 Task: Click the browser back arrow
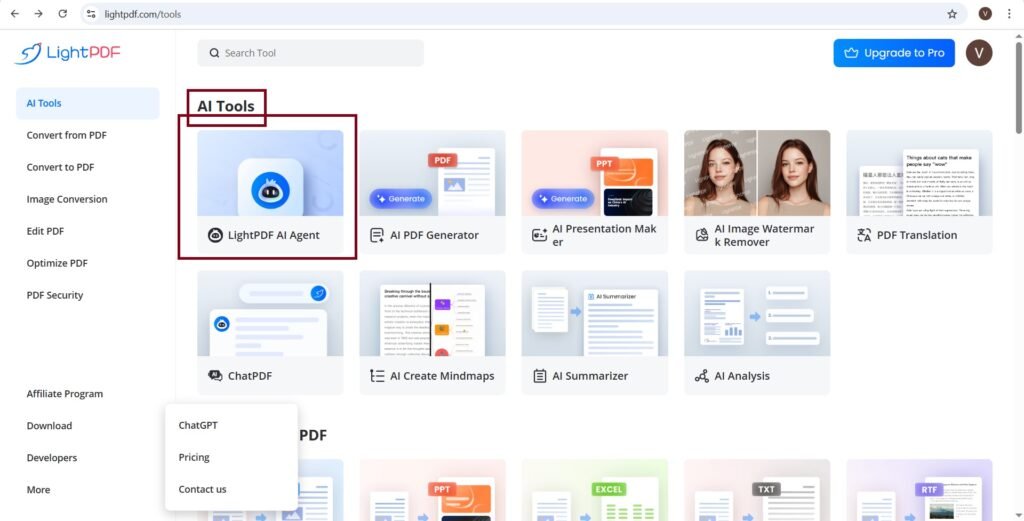[14, 14]
